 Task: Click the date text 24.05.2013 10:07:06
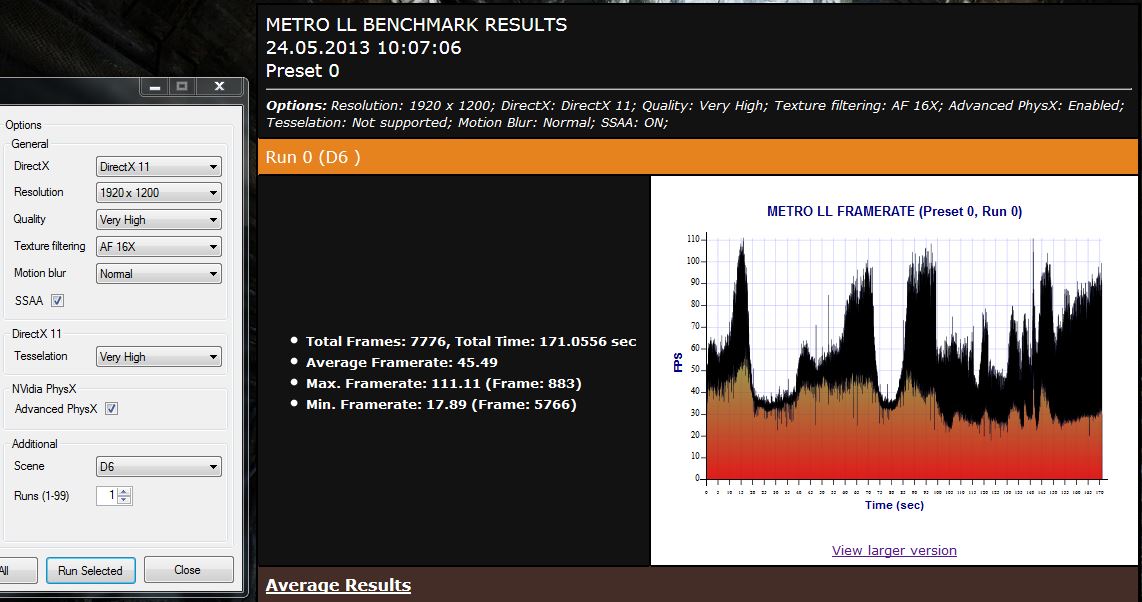tap(363, 48)
